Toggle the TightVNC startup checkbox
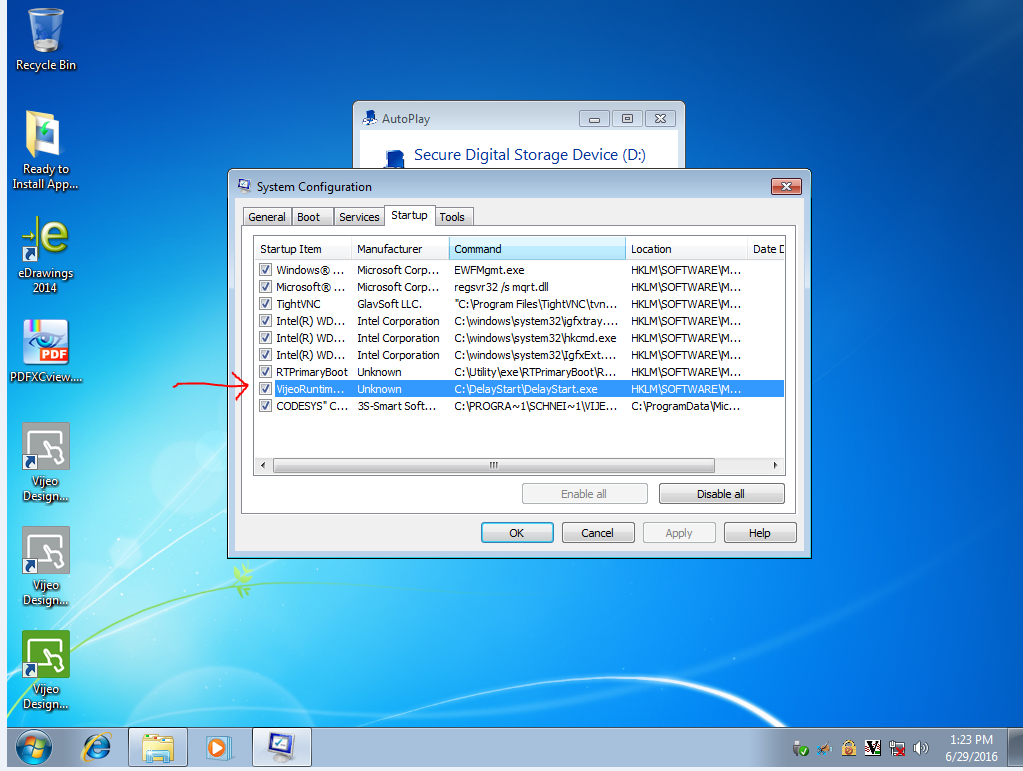Screen dimensions: 1023x771 point(266,303)
